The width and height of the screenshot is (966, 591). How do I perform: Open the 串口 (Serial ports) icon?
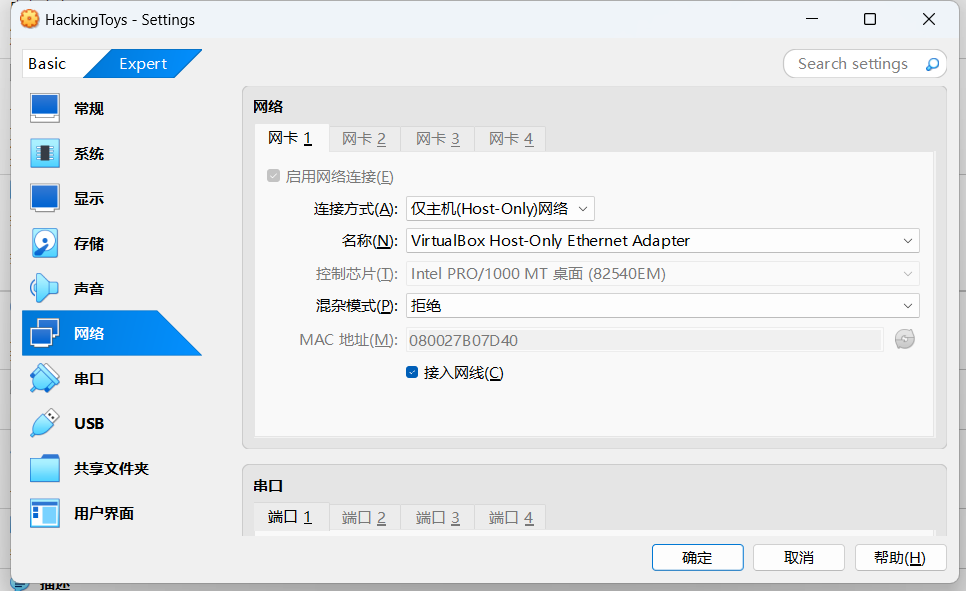45,378
